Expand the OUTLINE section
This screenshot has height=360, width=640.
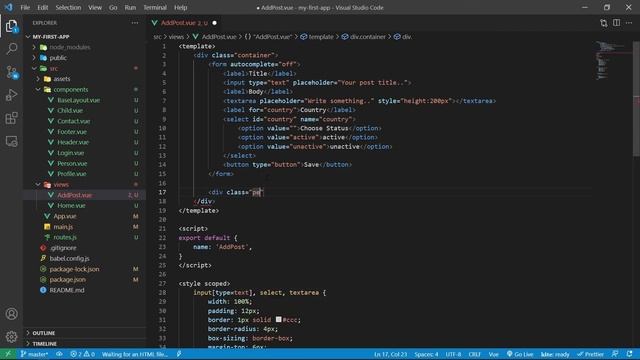[44, 333]
